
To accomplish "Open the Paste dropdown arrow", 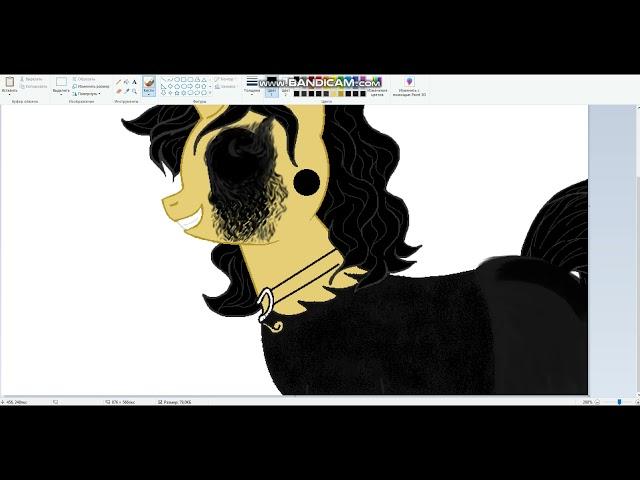I will [x=9, y=94].
